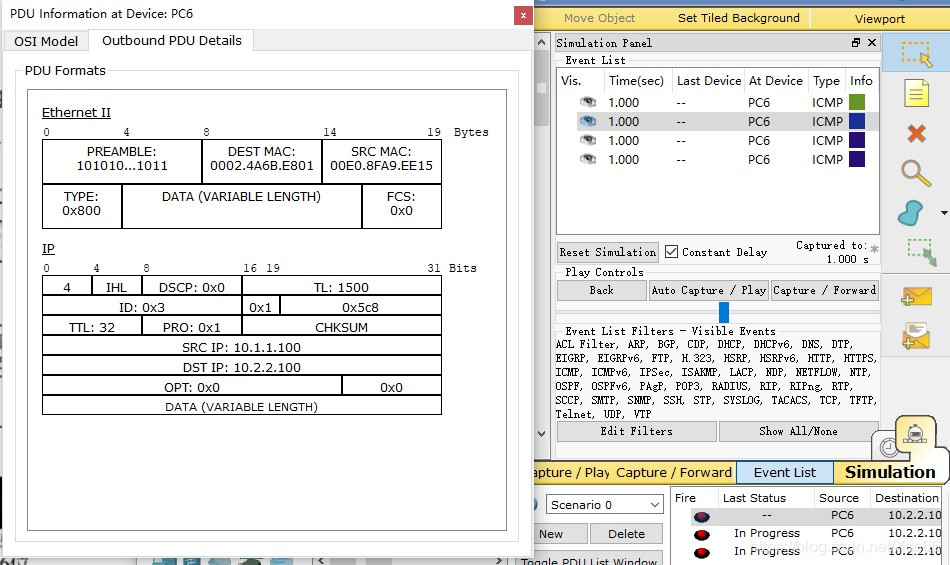
Task: Click Set Tiled Background
Action: 739,18
